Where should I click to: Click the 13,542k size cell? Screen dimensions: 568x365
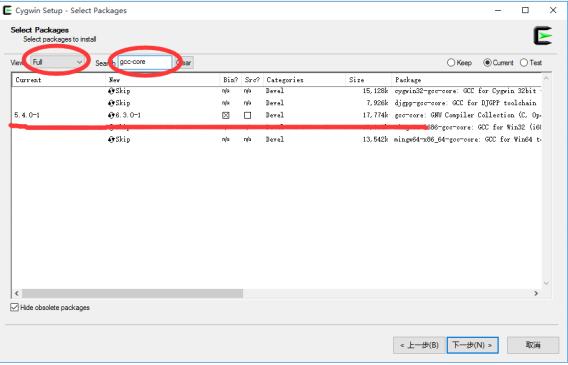375,139
